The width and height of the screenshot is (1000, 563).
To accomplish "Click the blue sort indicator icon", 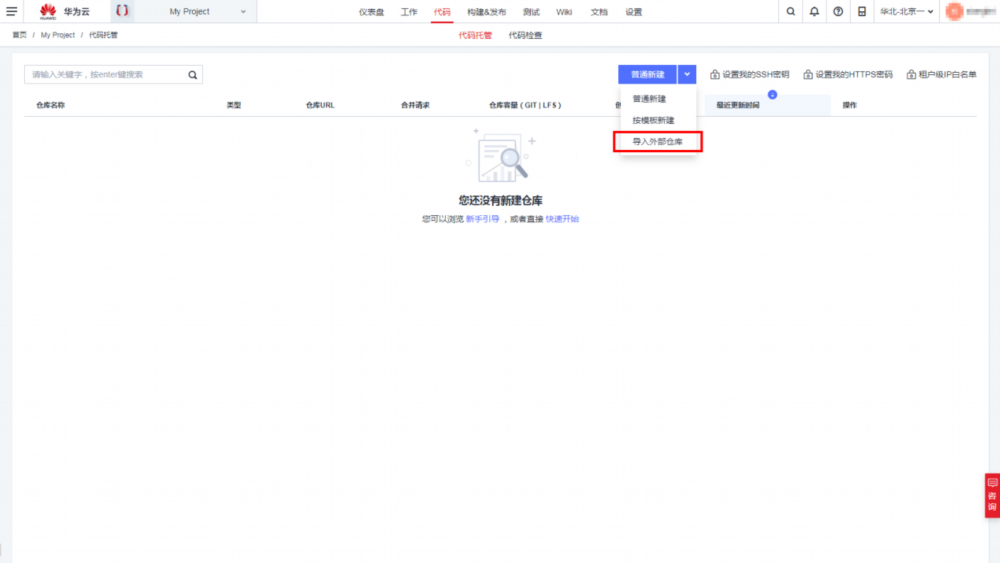I will pos(772,95).
